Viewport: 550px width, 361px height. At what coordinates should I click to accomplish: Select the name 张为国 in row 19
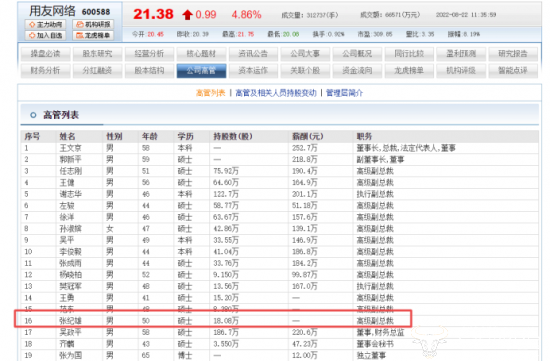click(71, 355)
